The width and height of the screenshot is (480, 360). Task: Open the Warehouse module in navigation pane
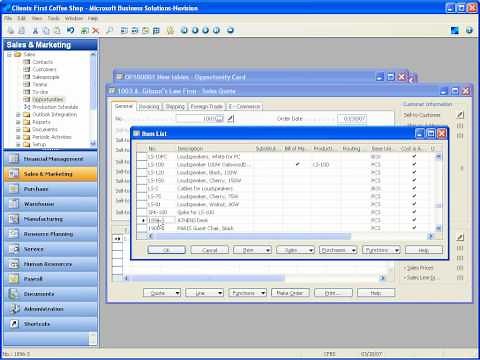coord(50,204)
